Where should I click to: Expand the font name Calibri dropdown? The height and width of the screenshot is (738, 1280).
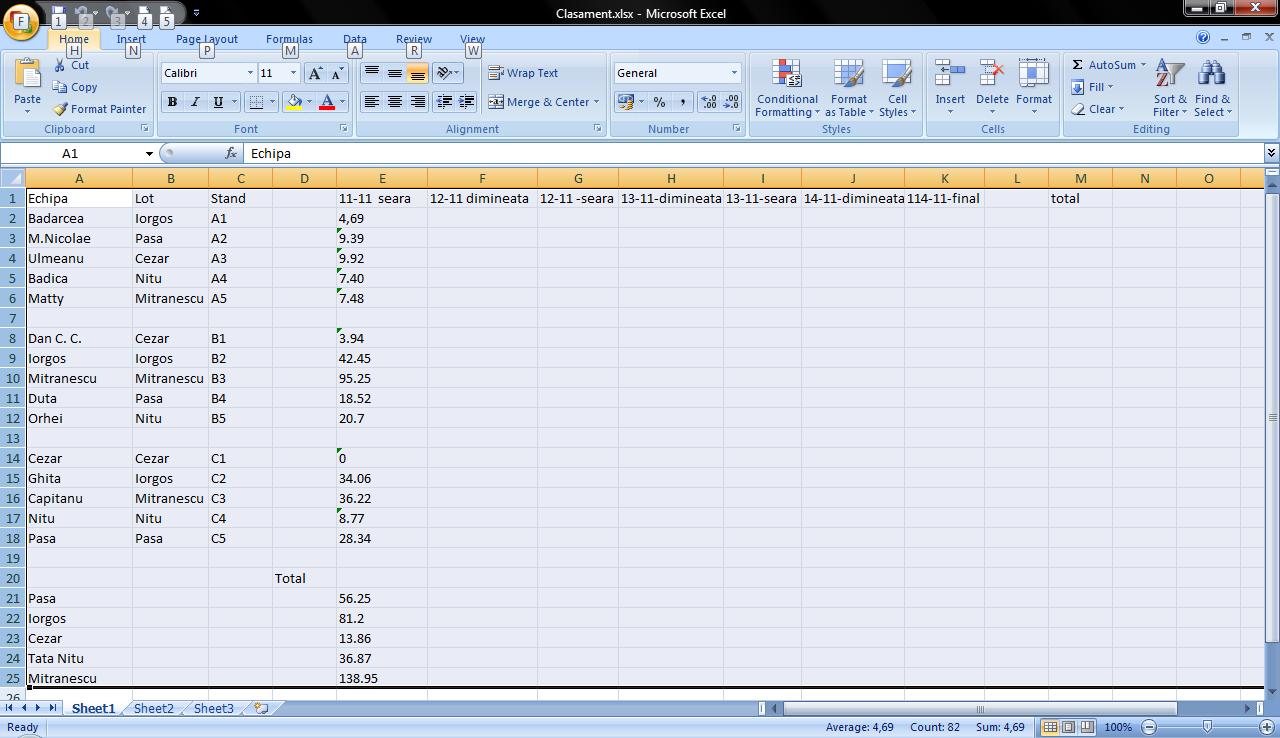pyautogui.click(x=250, y=73)
